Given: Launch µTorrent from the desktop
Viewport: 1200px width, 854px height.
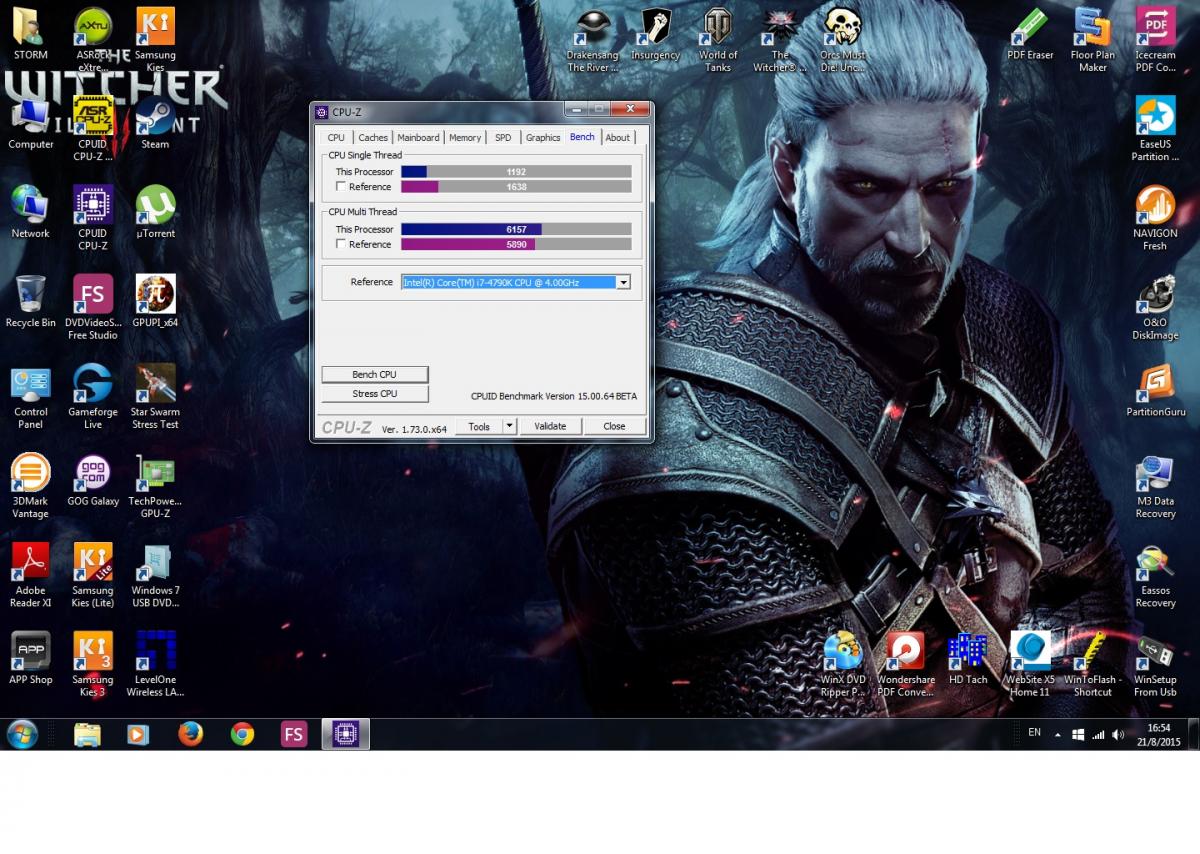Looking at the screenshot, I should click(155, 211).
